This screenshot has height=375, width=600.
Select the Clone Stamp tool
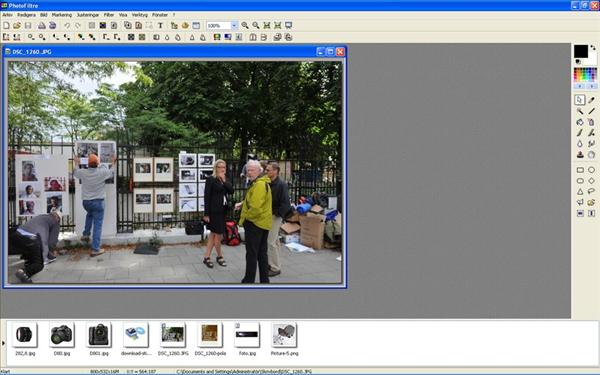[x=580, y=155]
